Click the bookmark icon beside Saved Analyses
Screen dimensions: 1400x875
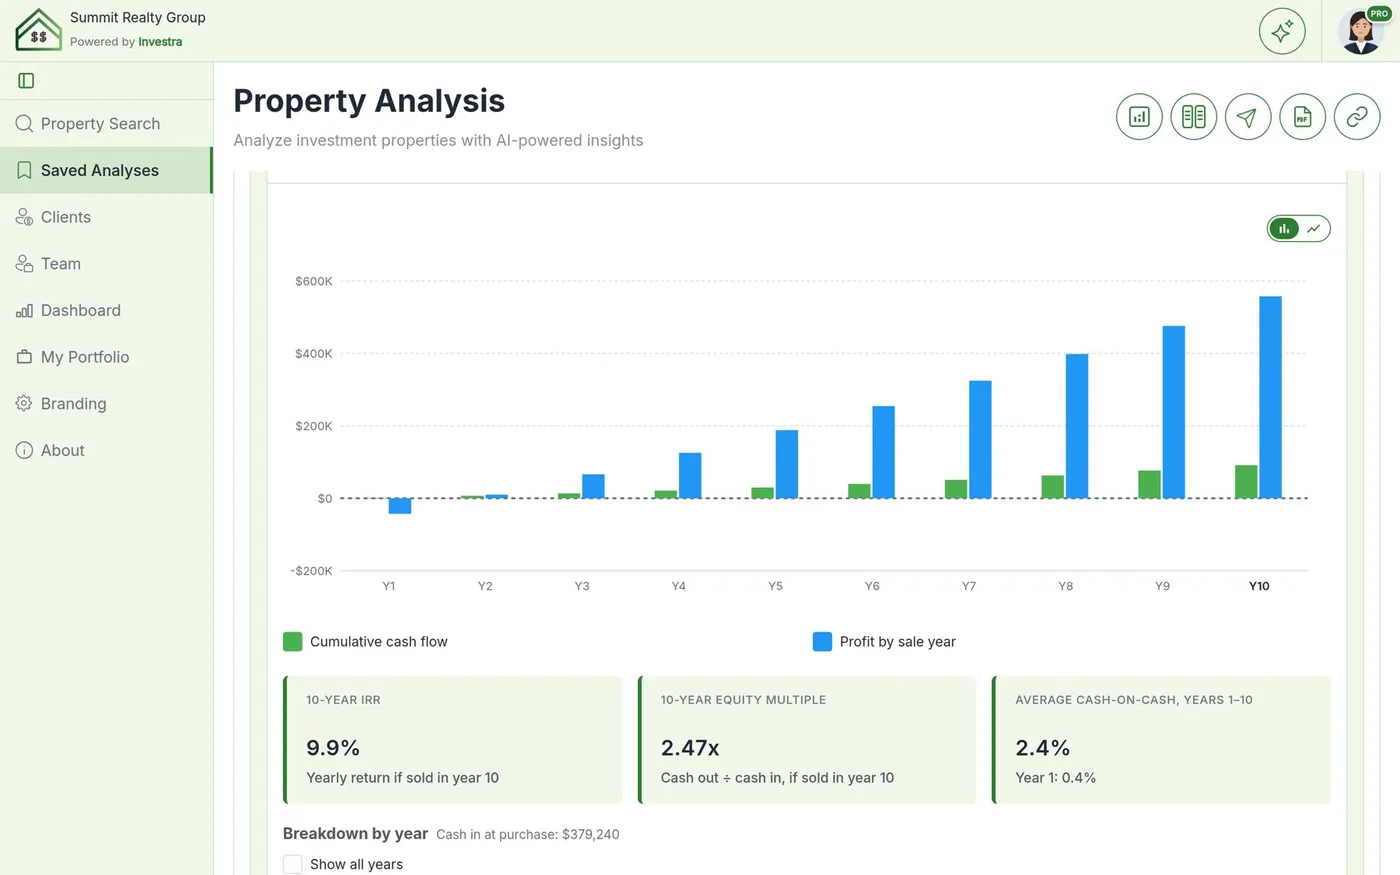[x=24, y=171]
